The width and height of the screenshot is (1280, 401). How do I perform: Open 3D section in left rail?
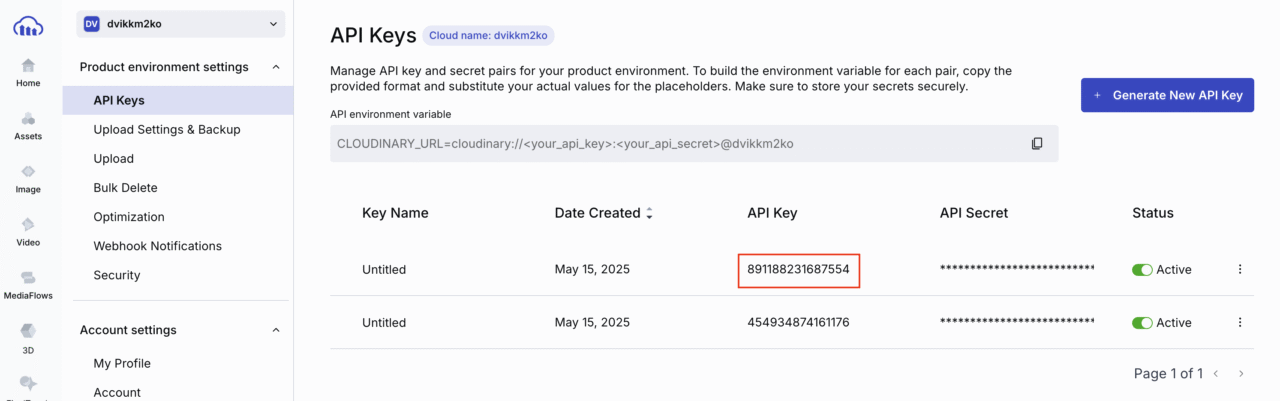click(x=28, y=338)
